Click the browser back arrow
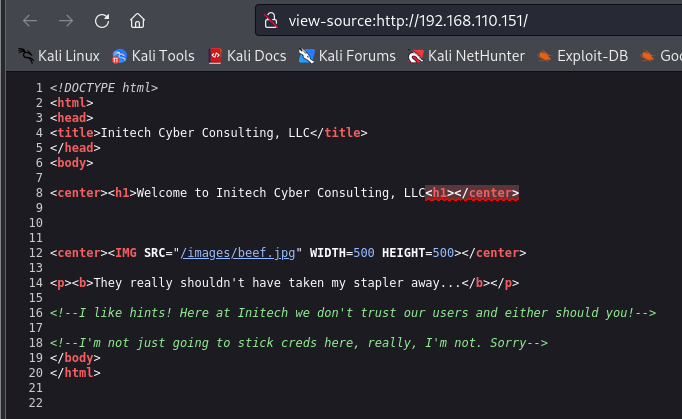682x419 pixels. 30,20
